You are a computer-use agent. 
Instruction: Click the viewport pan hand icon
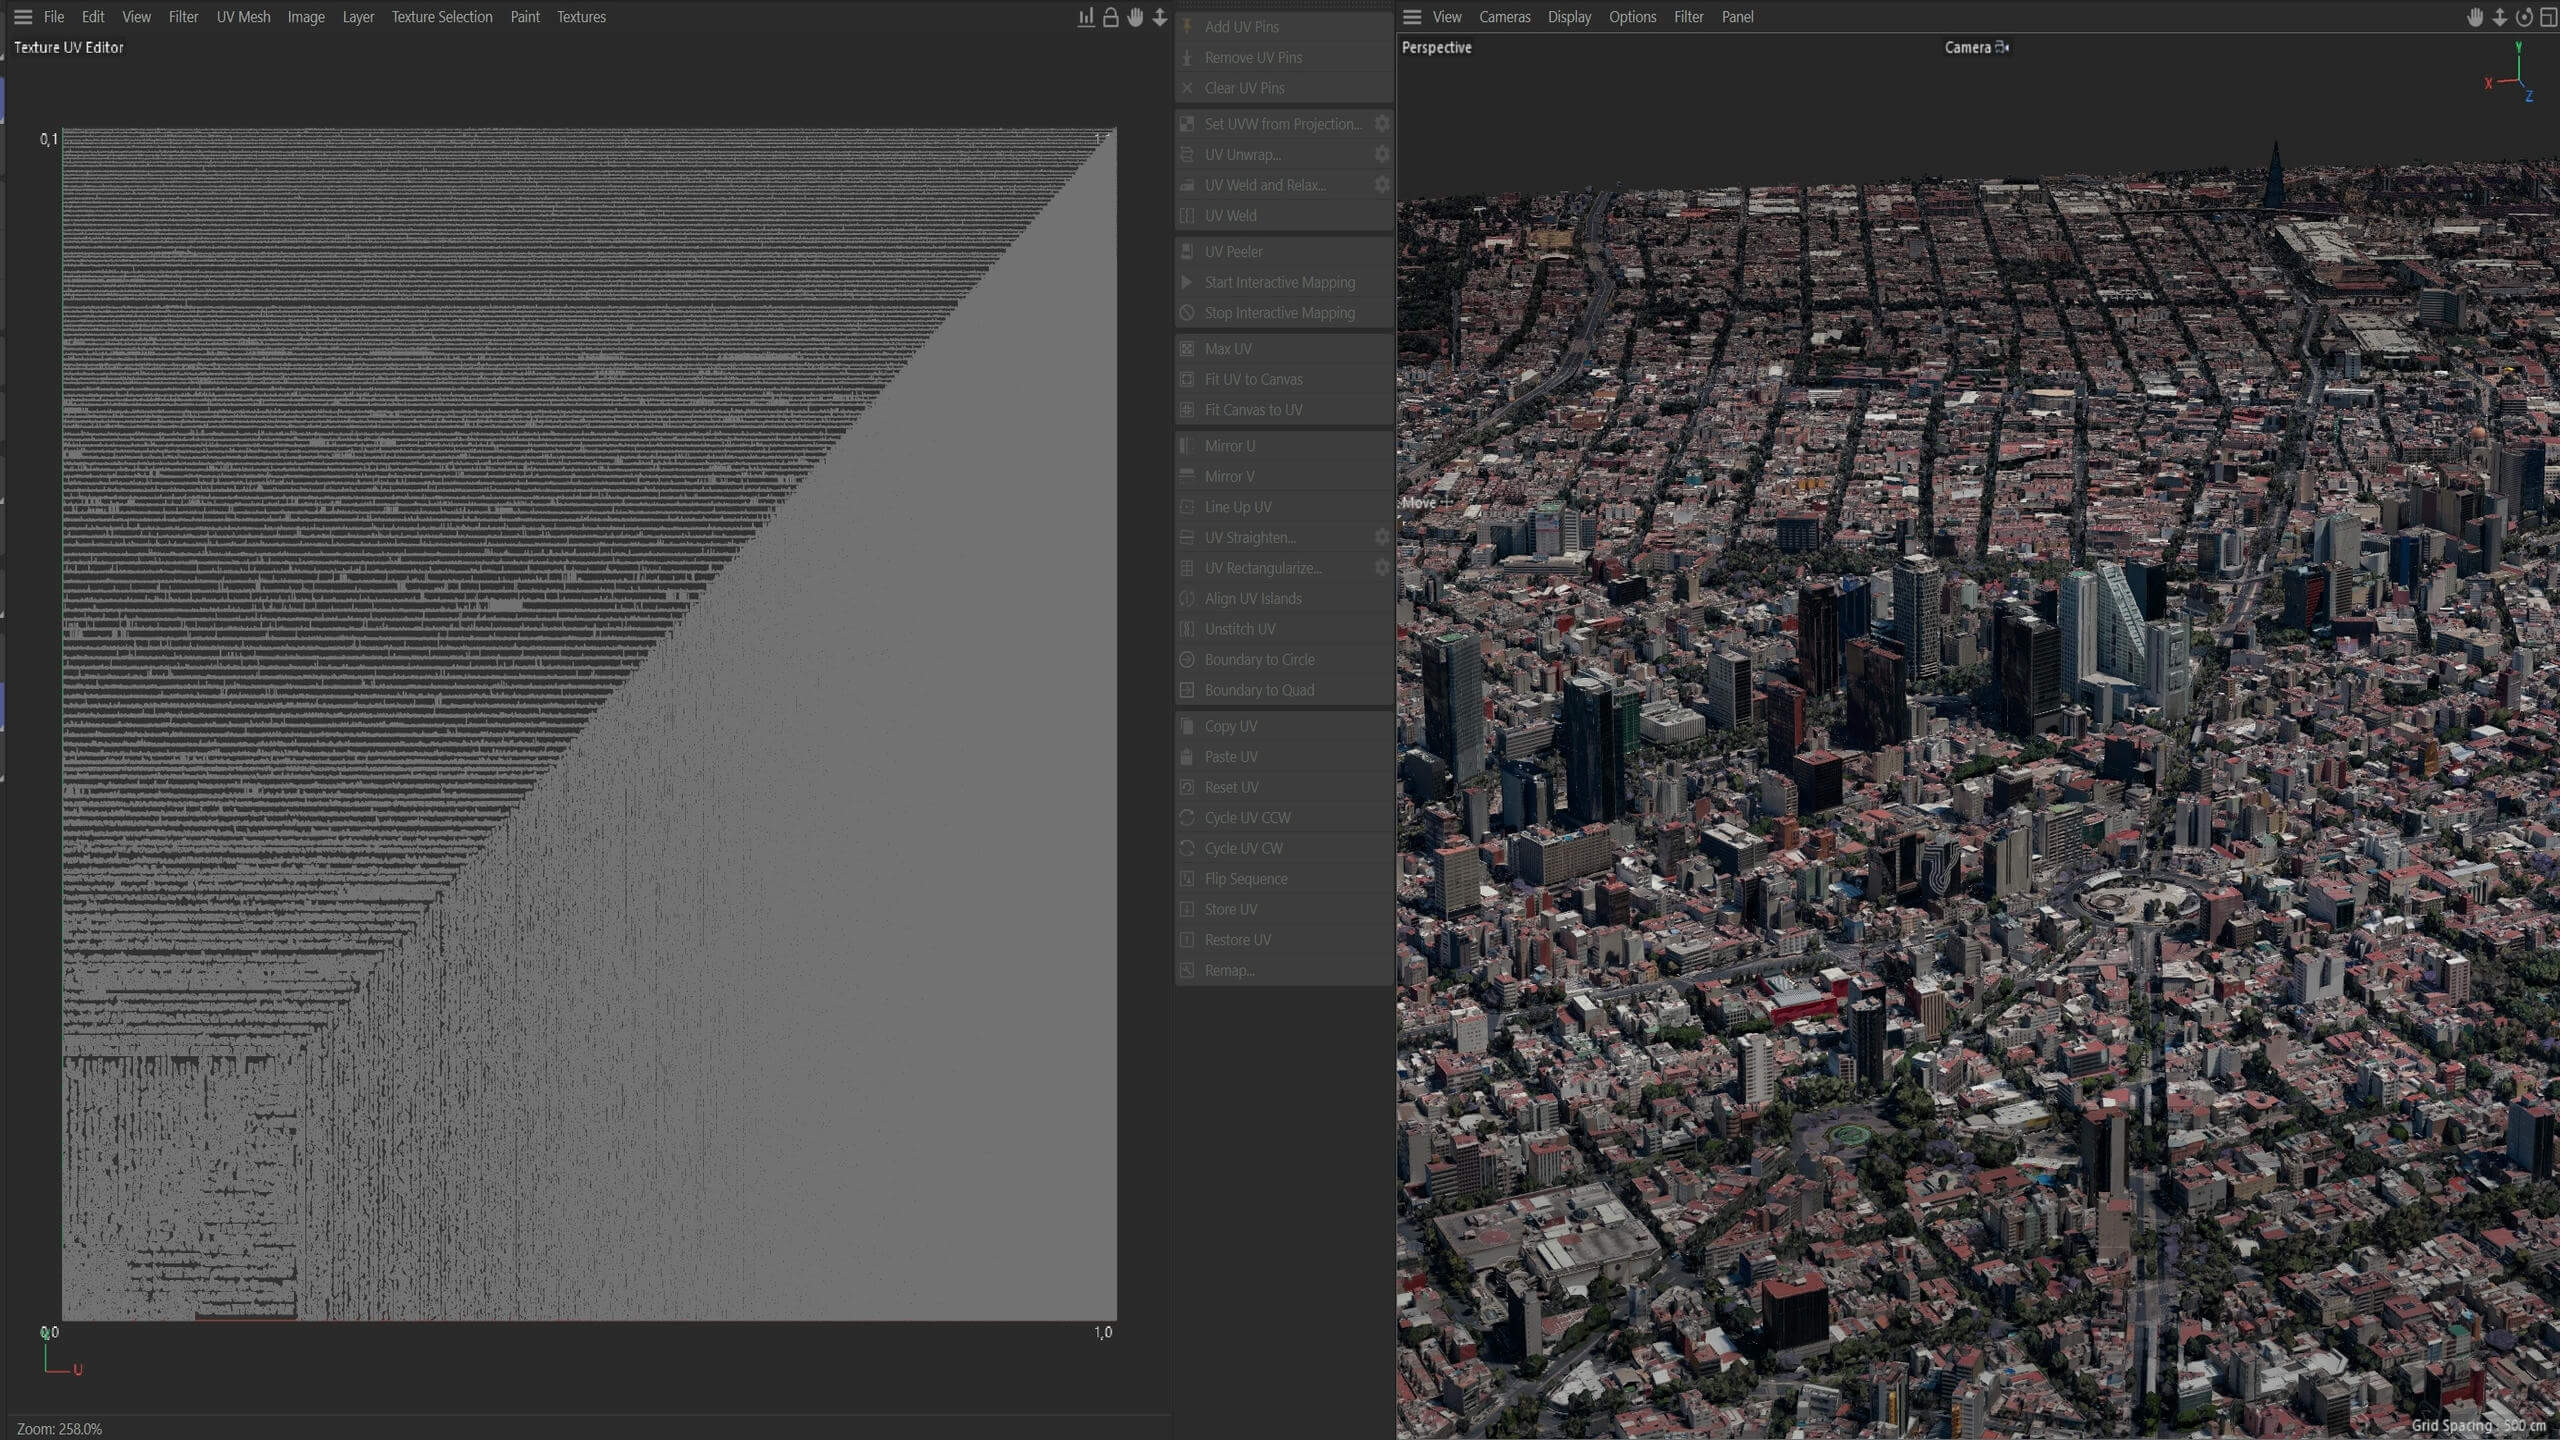tap(2475, 17)
